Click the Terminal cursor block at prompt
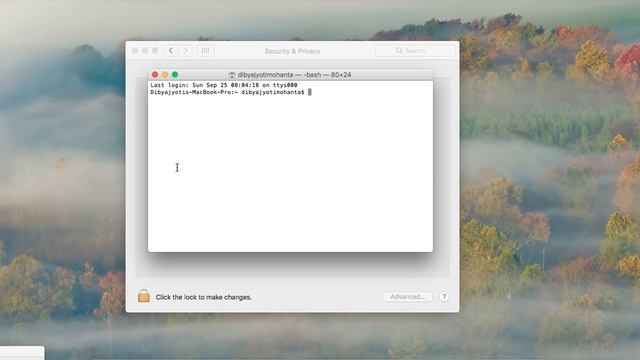This screenshot has width=640, height=360. (x=310, y=92)
